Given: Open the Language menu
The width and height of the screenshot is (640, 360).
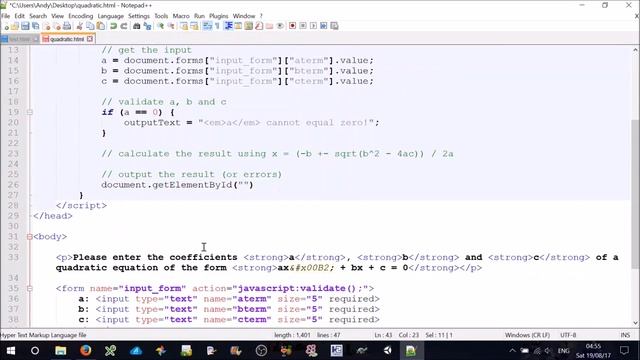Looking at the screenshot, I should [x=111, y=16].
